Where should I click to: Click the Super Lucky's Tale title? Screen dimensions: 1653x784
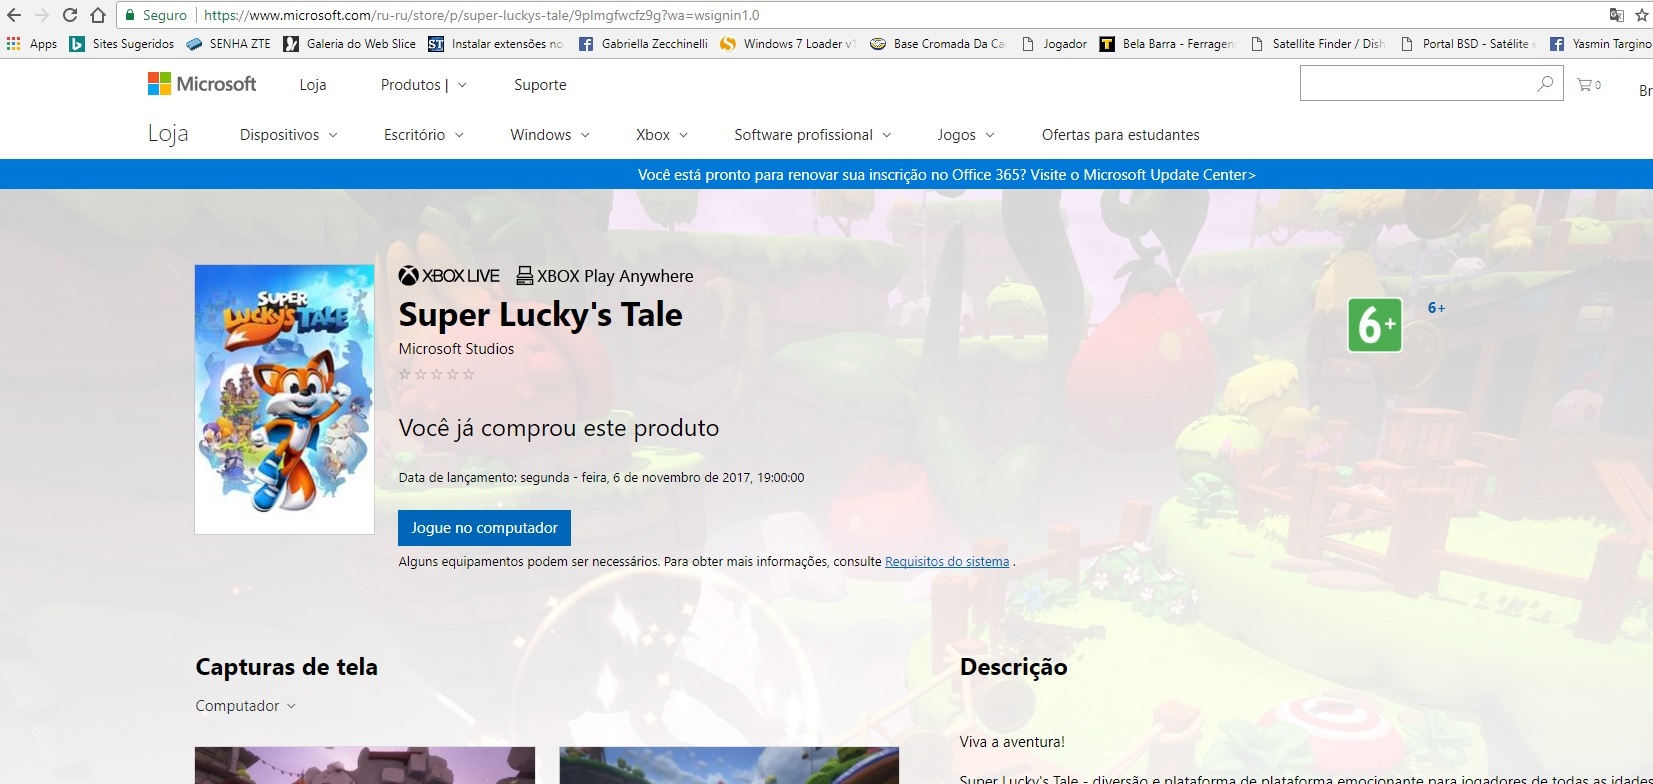click(540, 315)
